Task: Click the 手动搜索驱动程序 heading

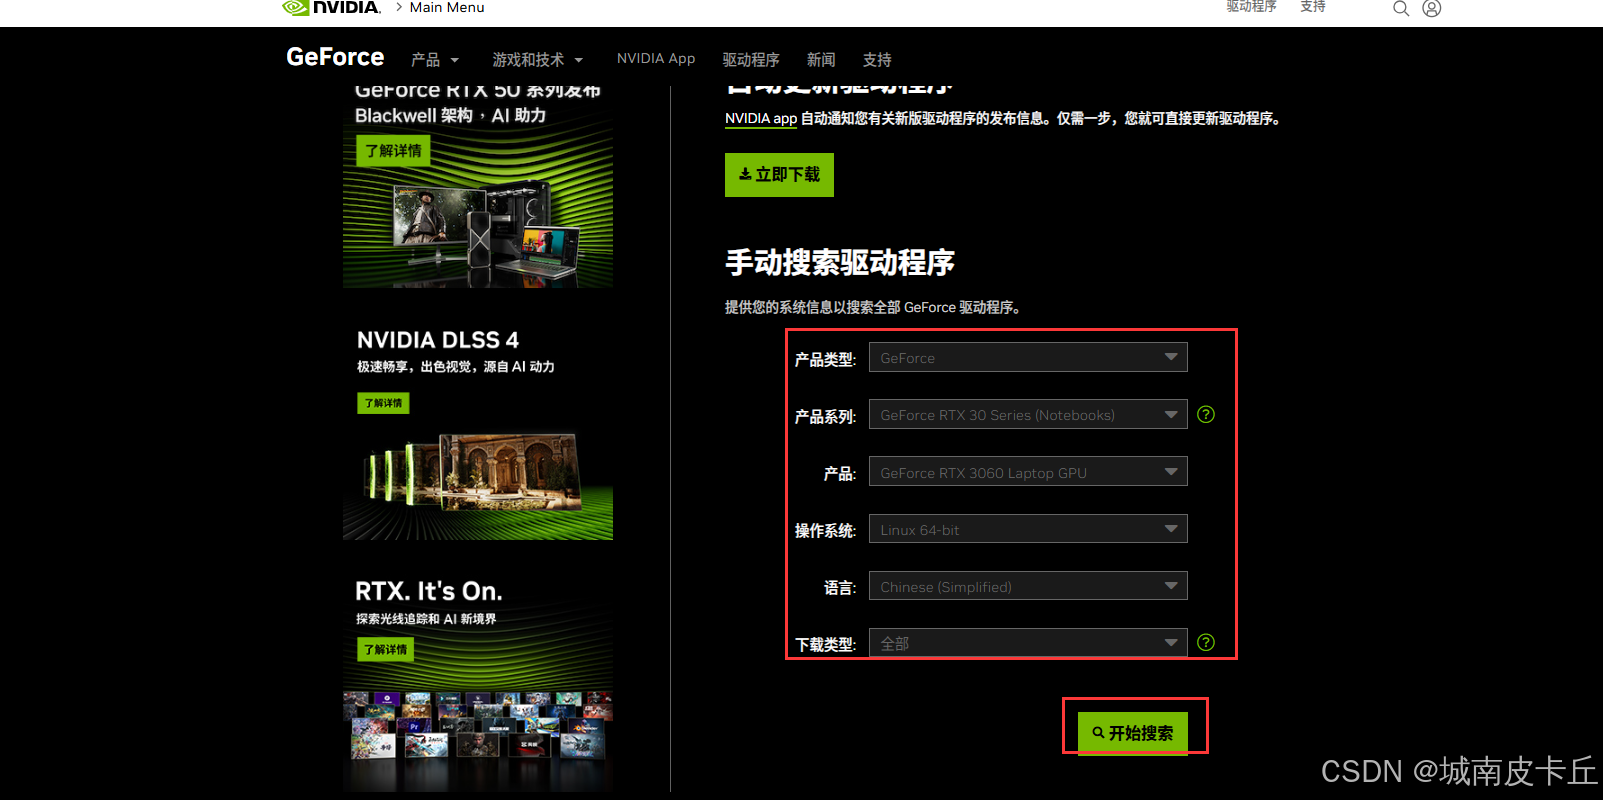Action: pyautogui.click(x=840, y=262)
